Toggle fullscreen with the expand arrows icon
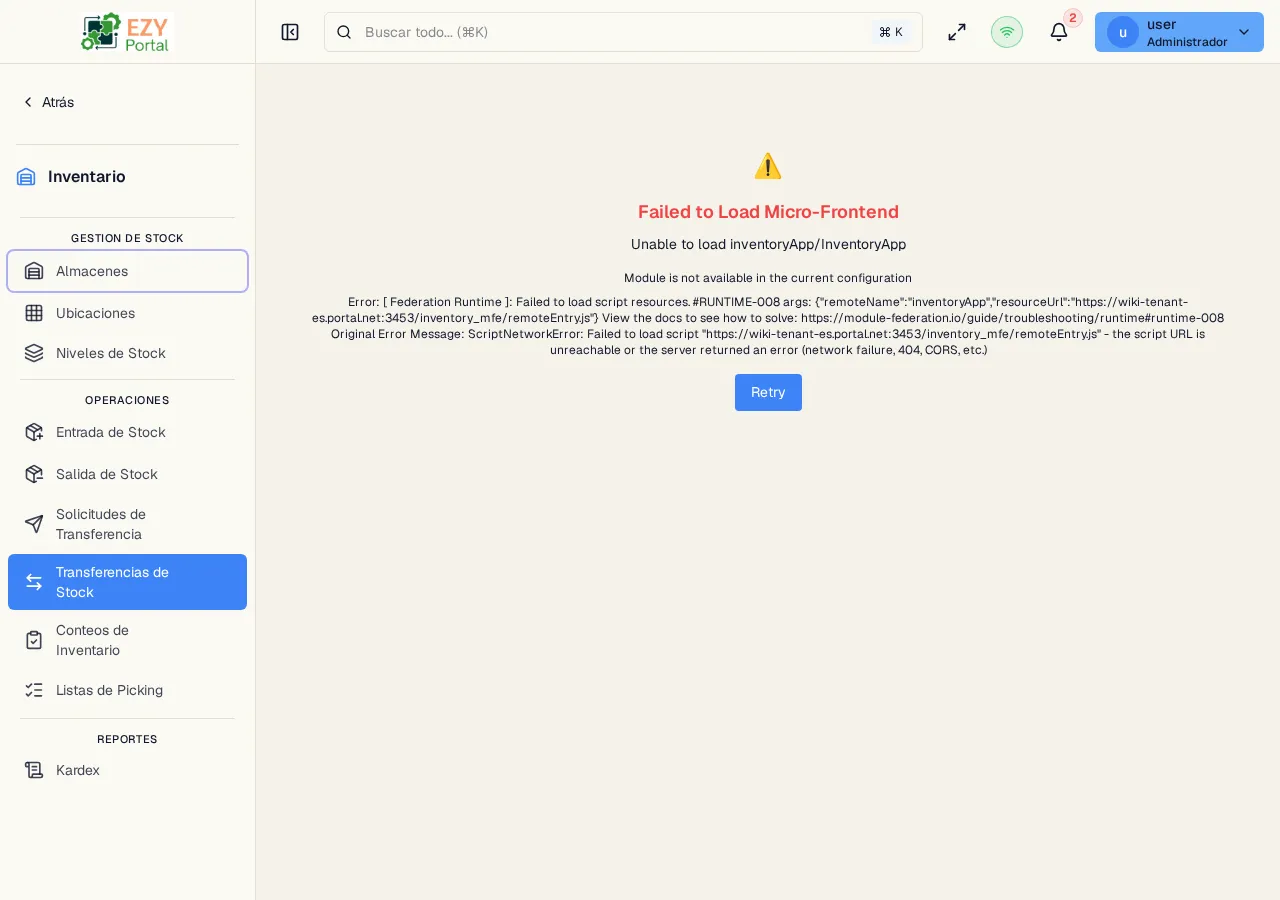Image resolution: width=1280 pixels, height=900 pixels. [x=957, y=32]
